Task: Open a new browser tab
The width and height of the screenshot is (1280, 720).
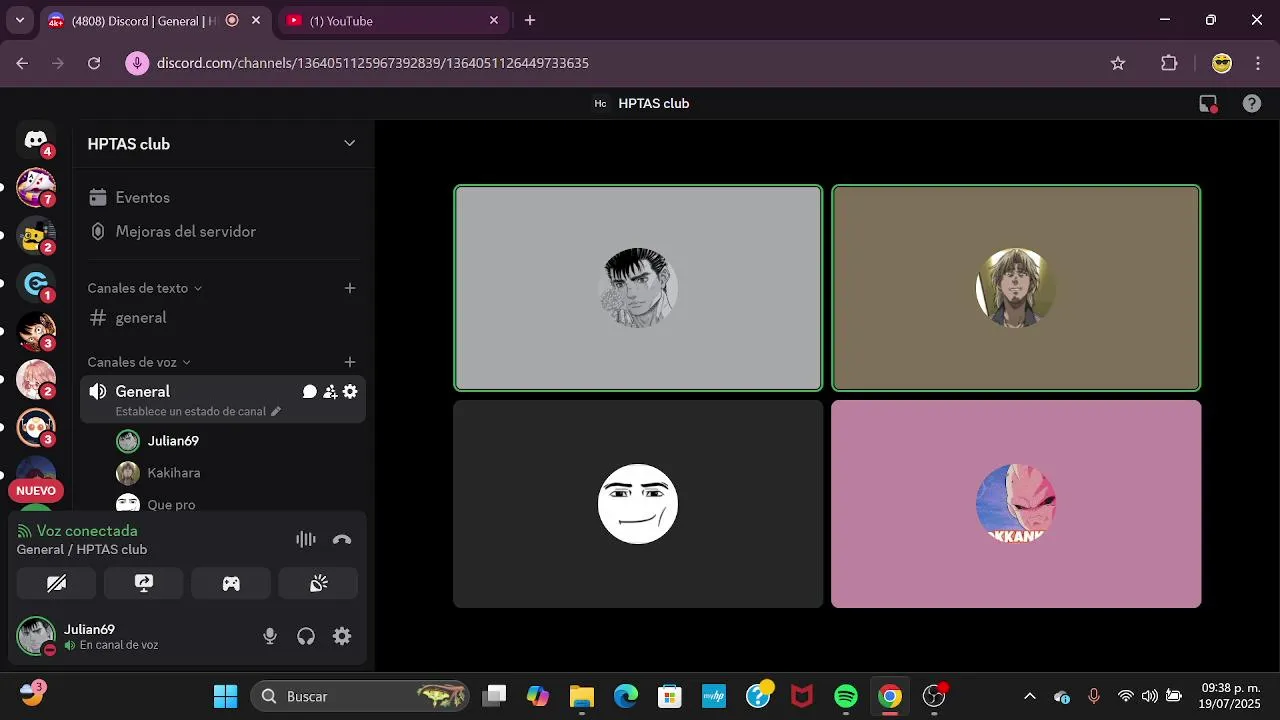Action: pyautogui.click(x=530, y=20)
